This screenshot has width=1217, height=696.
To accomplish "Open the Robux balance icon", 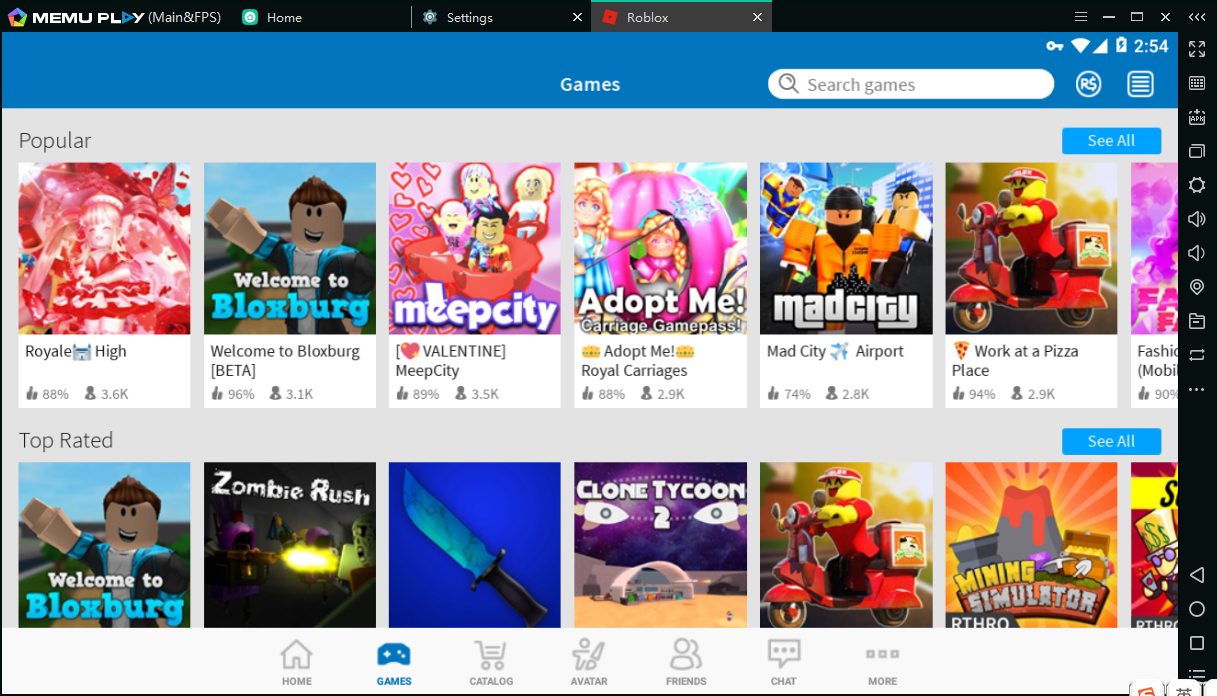I will coord(1089,84).
